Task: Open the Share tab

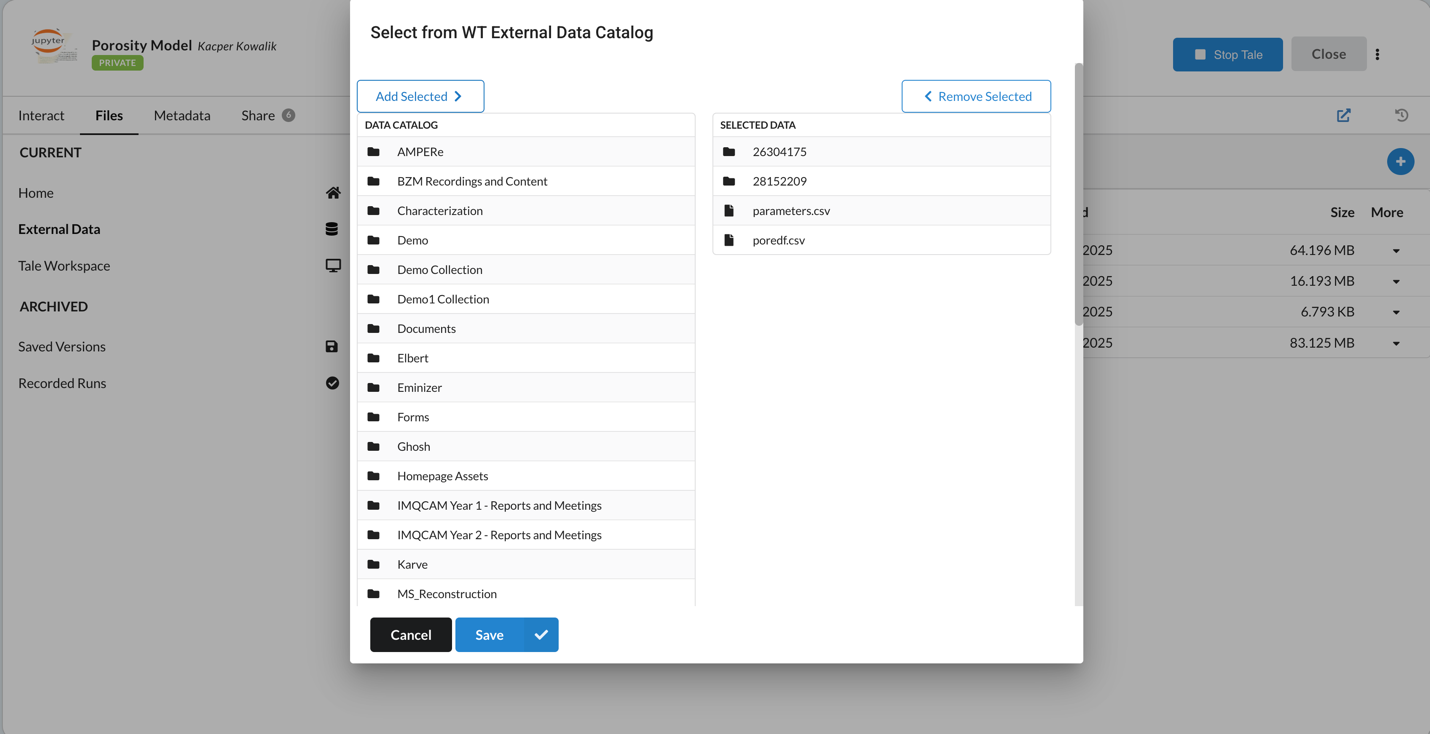Action: tap(257, 115)
